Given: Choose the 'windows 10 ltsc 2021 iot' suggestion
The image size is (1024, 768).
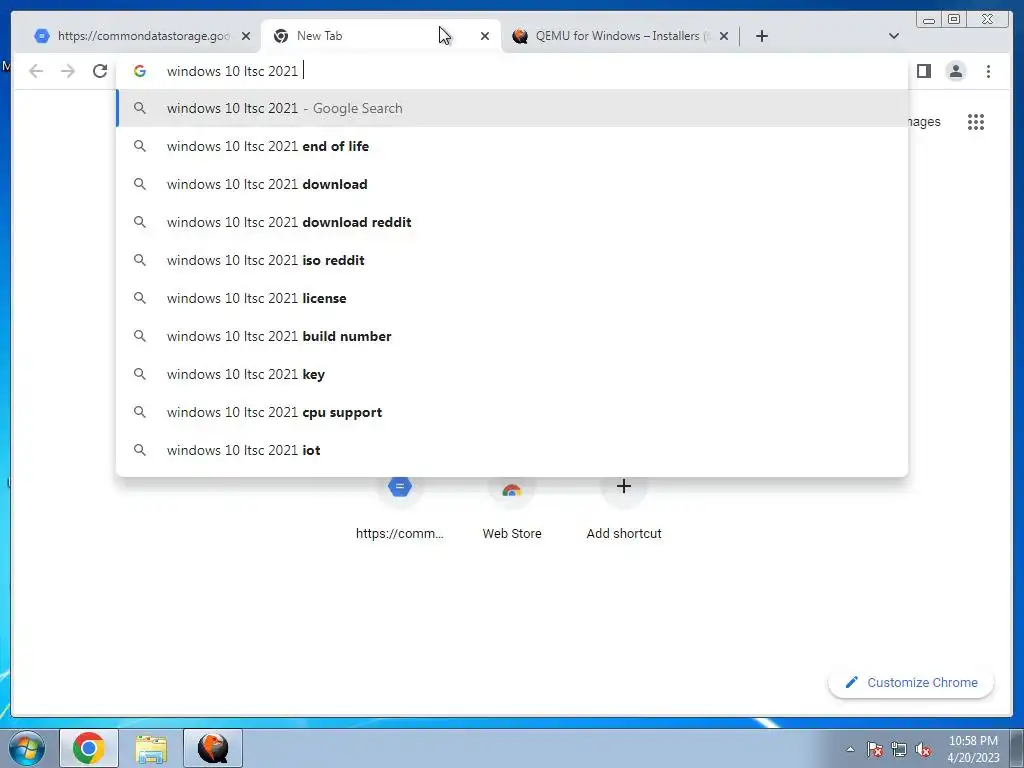Looking at the screenshot, I should point(512,450).
